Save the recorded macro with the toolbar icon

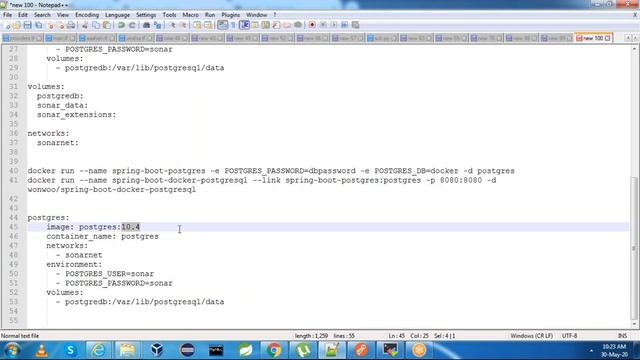coord(356,25)
